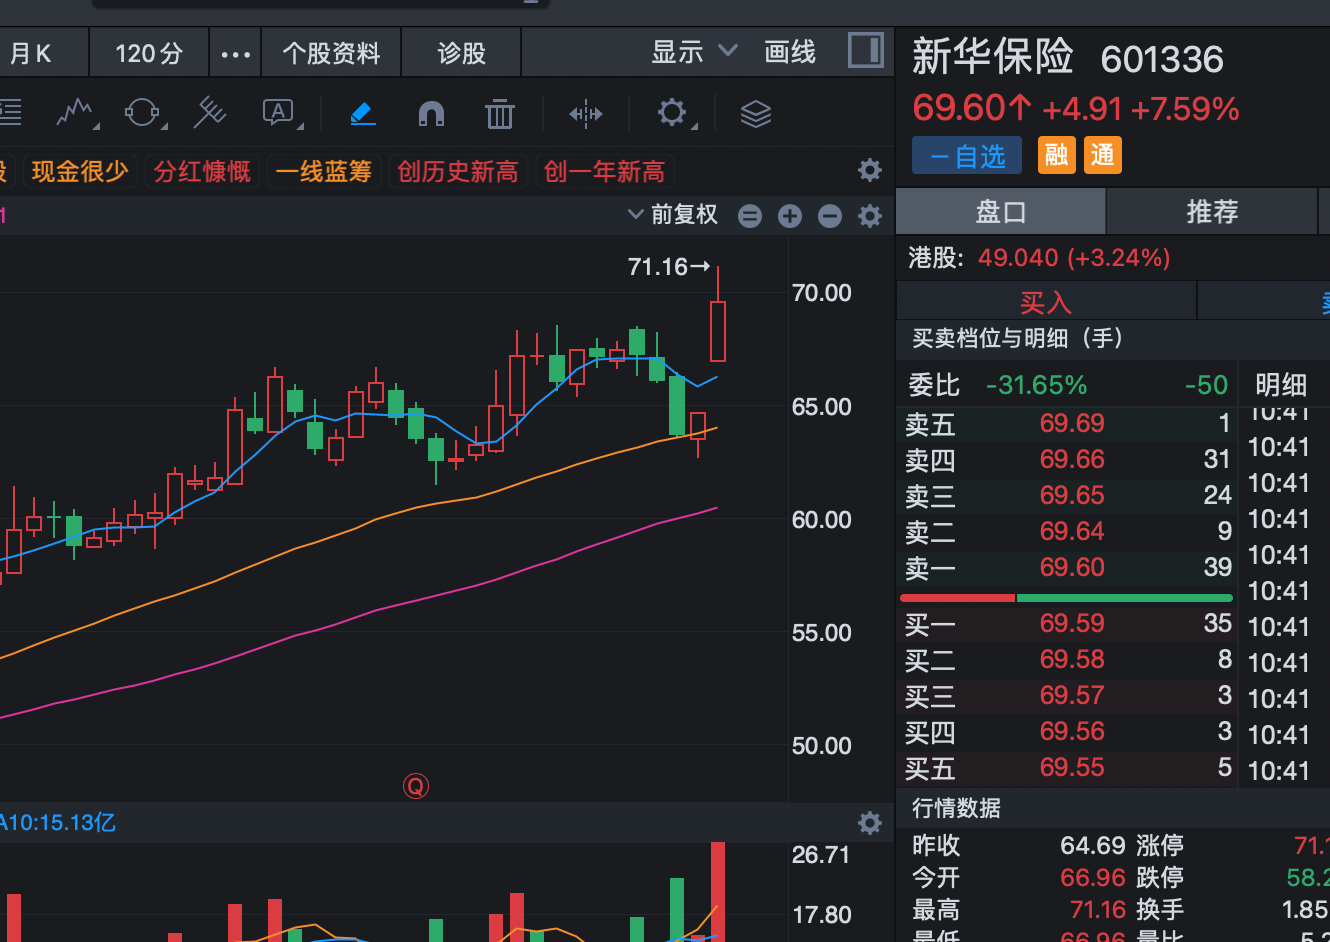The image size is (1330, 942).
Task: Switch to 120分 period tab
Action: 149,53
